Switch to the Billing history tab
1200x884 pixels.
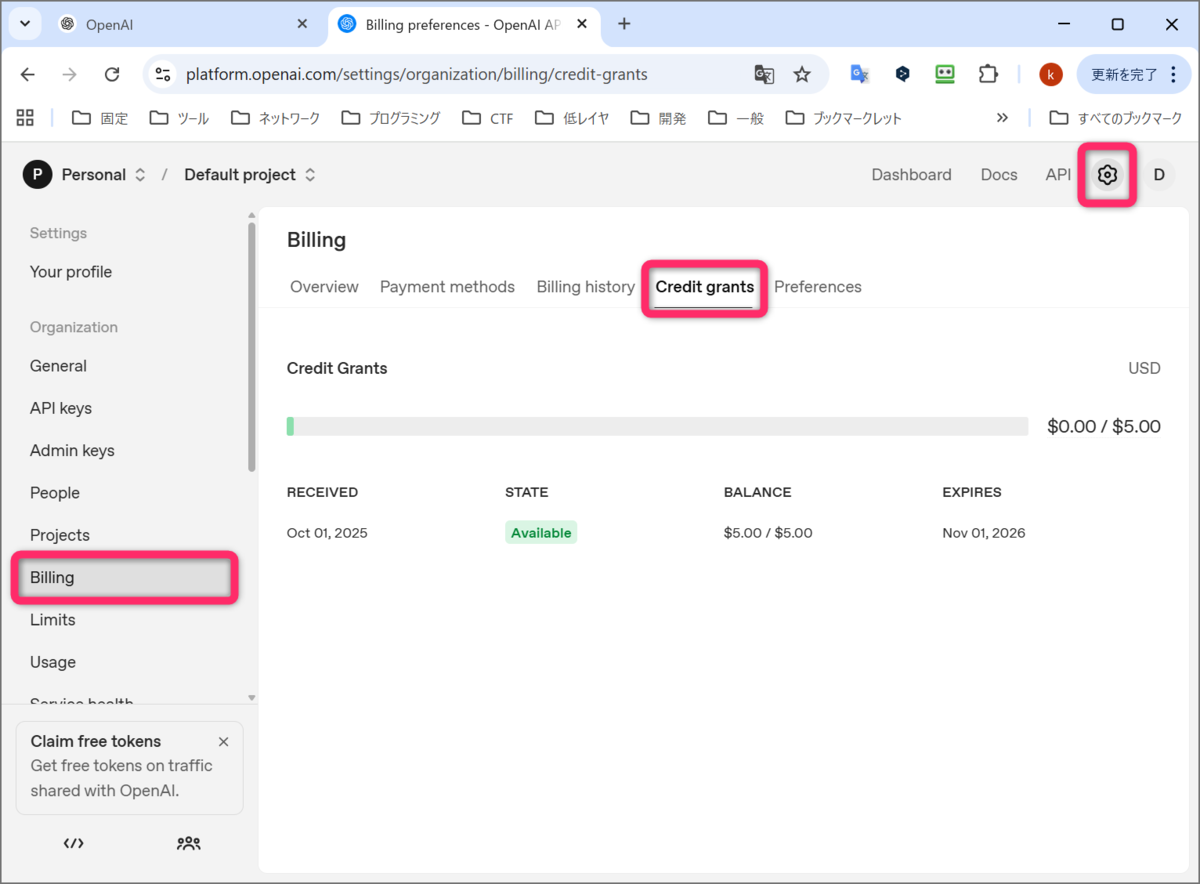pos(585,287)
